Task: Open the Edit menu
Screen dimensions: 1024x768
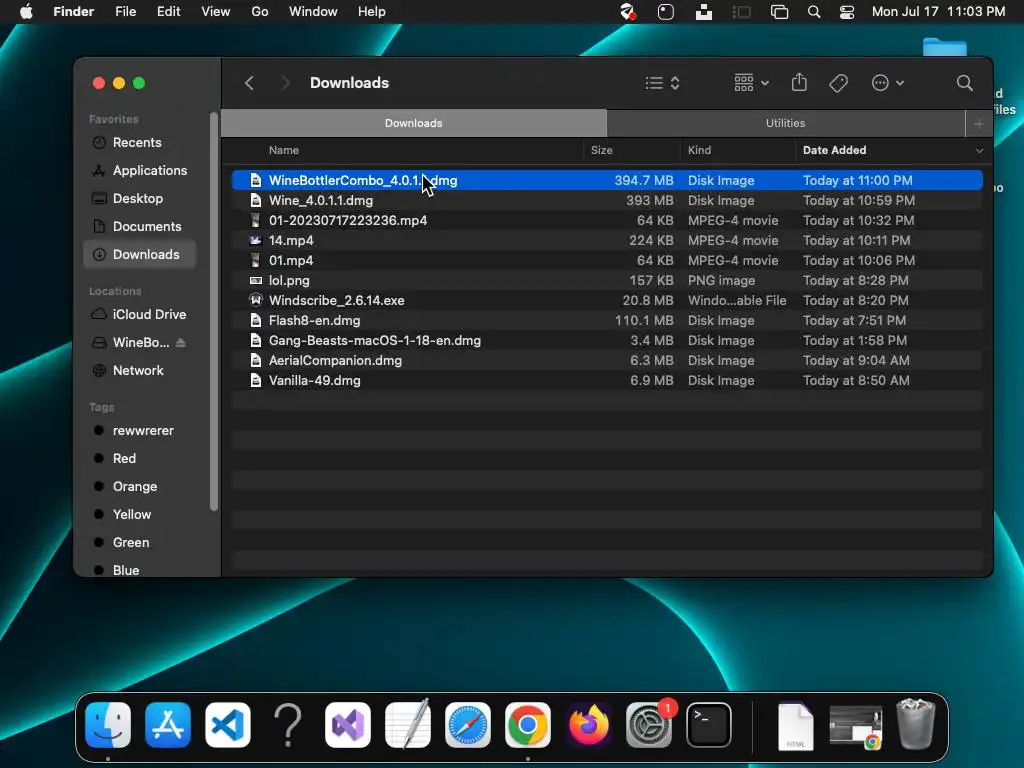Action: [x=168, y=12]
